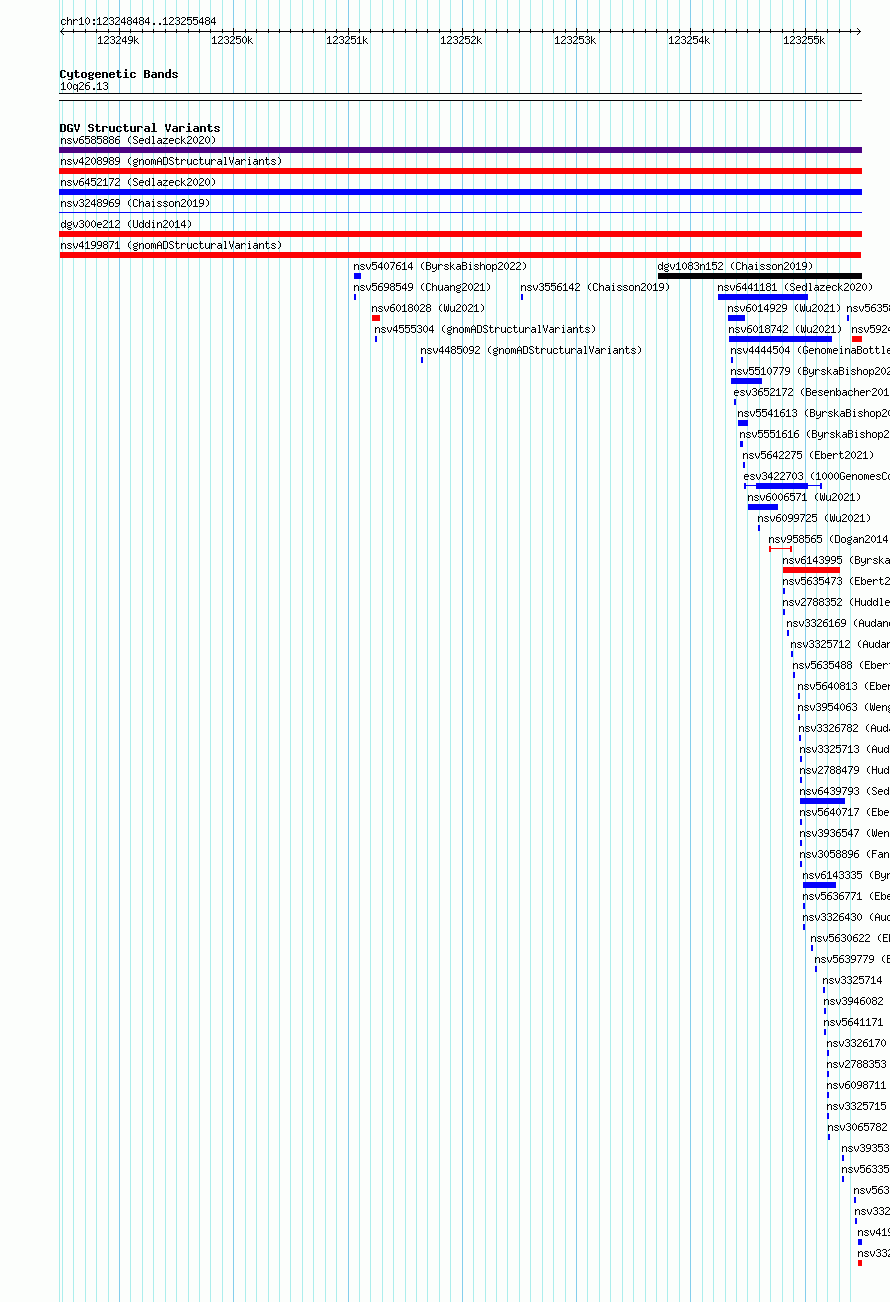
Task: Click the blue nsv6441181 variant bar
Action: [763, 297]
